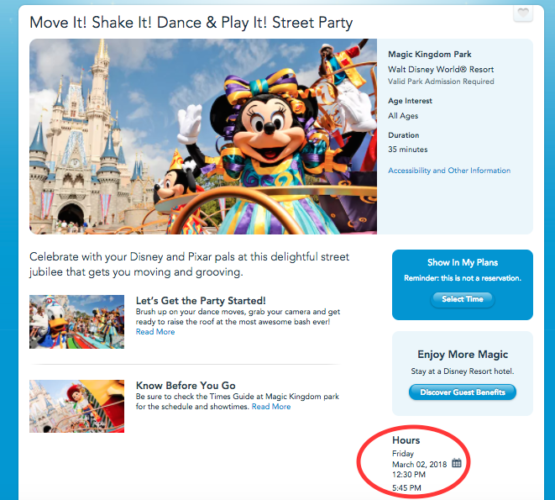This screenshot has height=500, width=555.
Task: Open the Donald Duck parade thumbnail
Action: coord(77,322)
